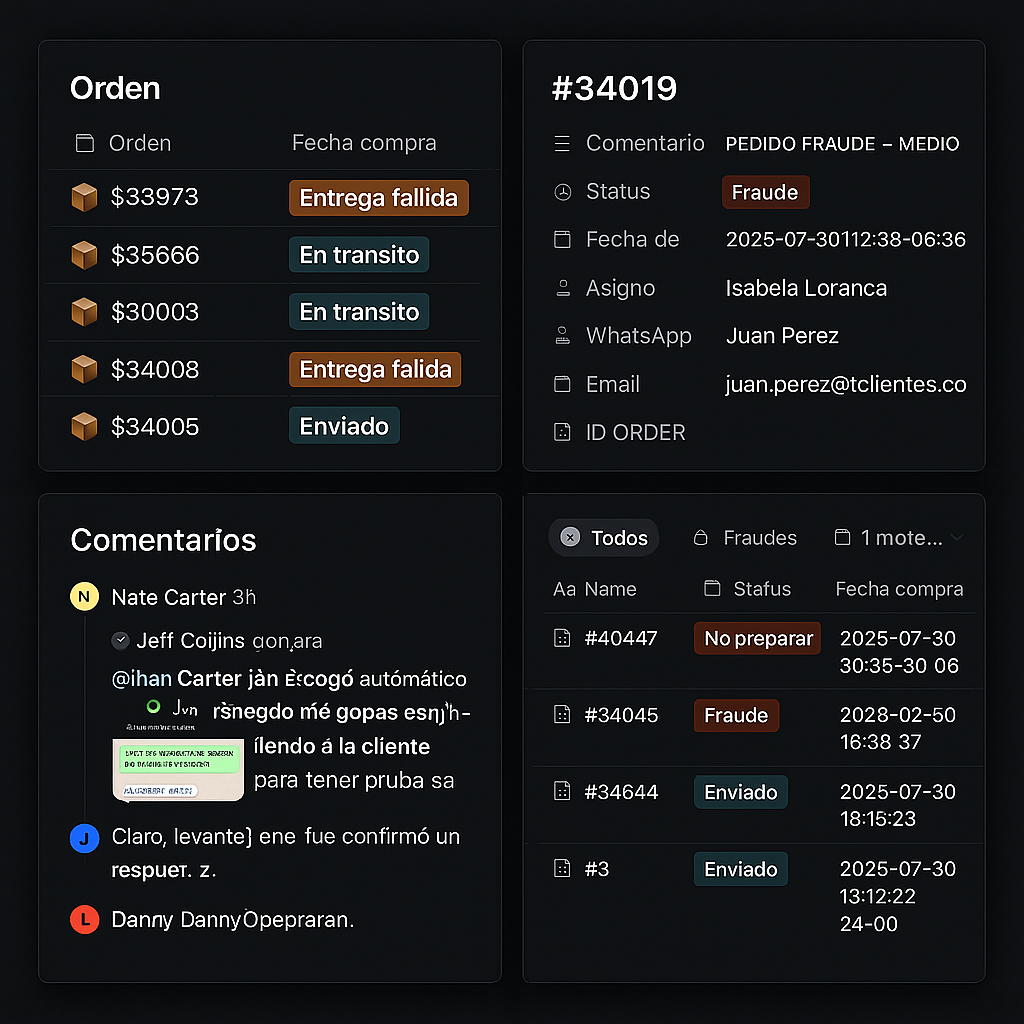Click the page icon next to #40447
This screenshot has width=1024, height=1024.
(x=562, y=638)
